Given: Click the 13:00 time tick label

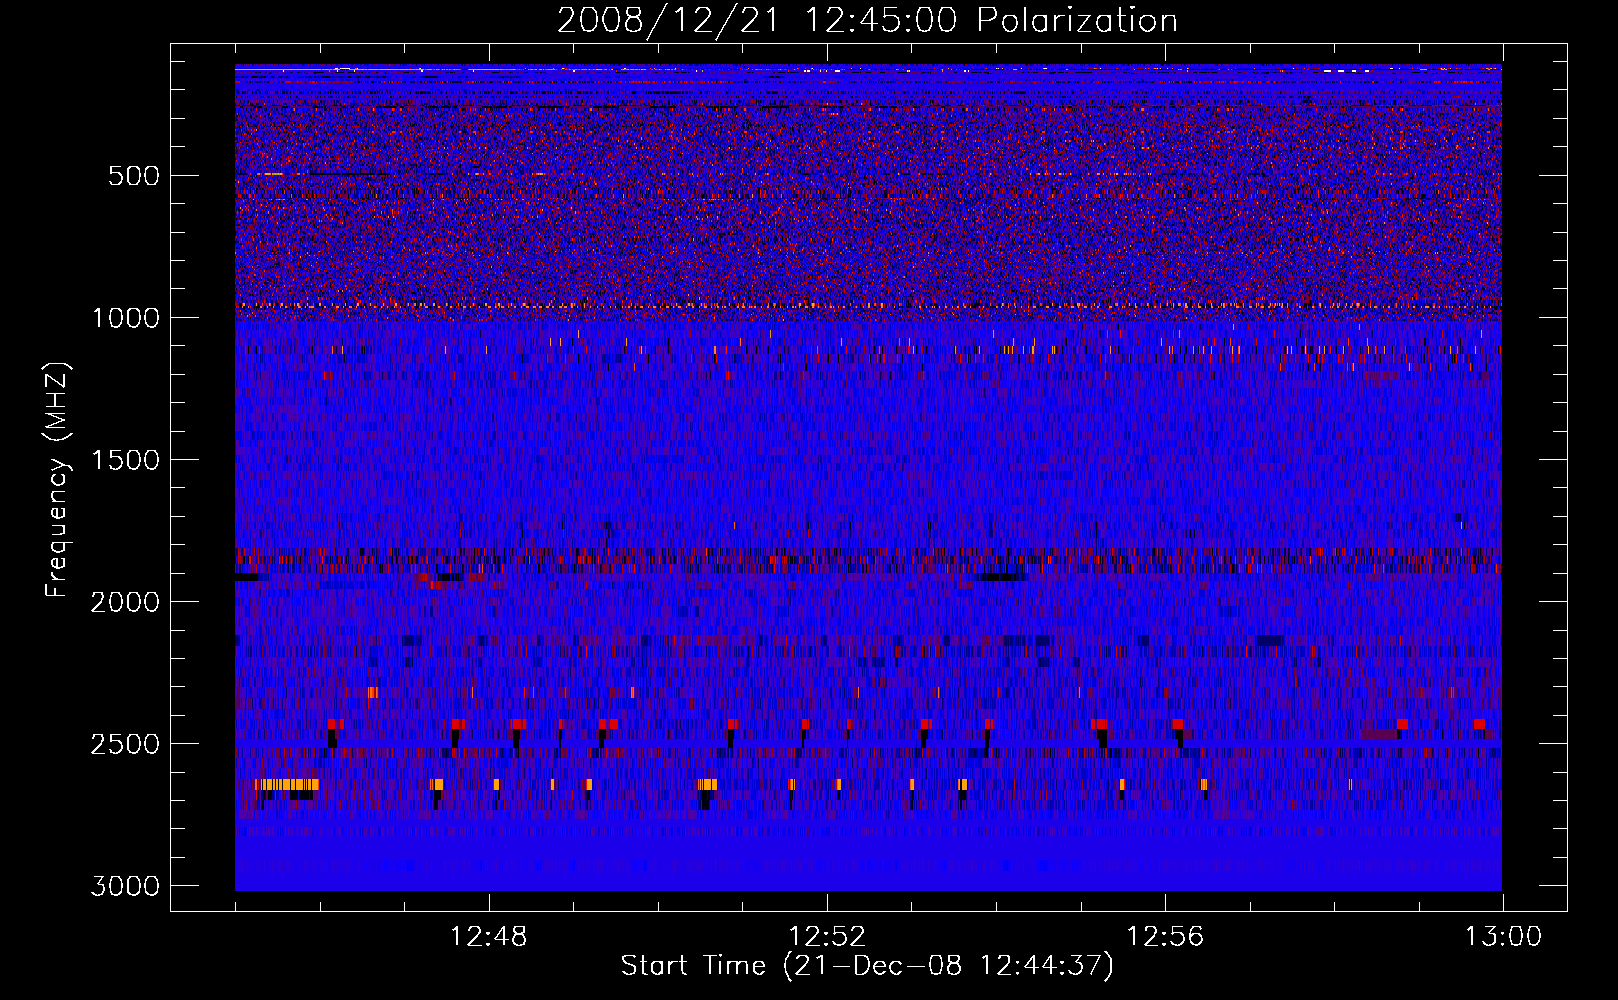Looking at the screenshot, I should point(1503,937).
